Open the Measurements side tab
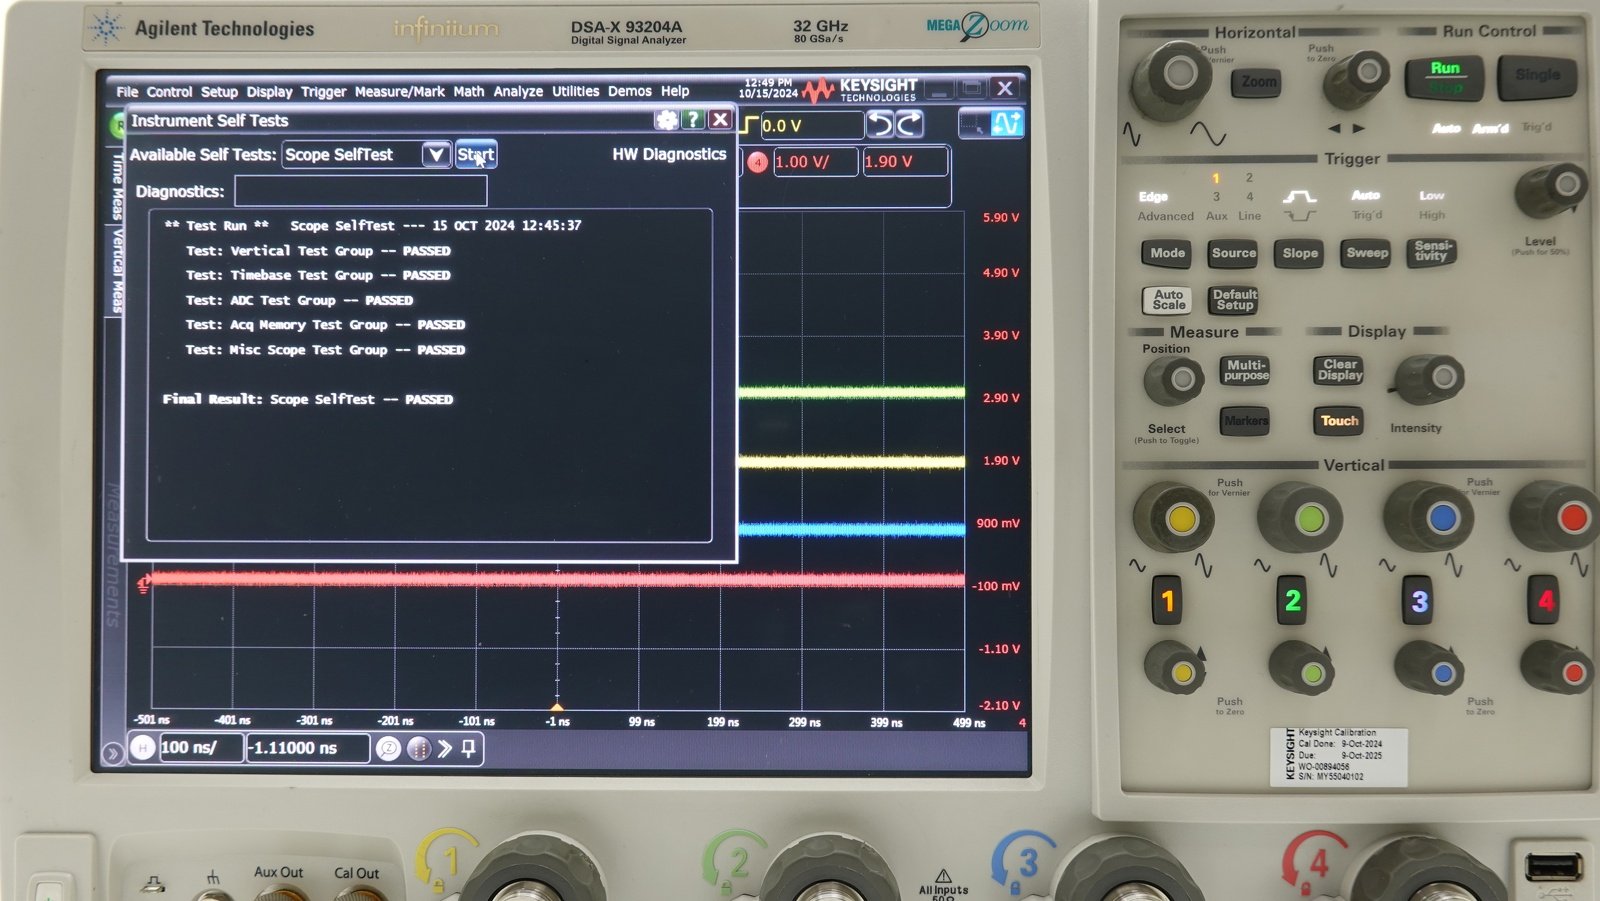1600x901 pixels. coord(112,555)
